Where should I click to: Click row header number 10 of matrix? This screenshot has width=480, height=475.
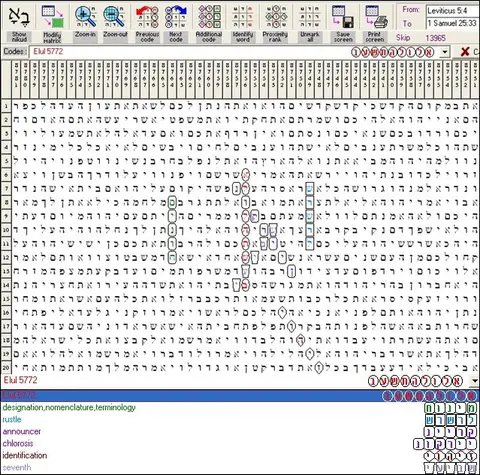click(x=6, y=230)
